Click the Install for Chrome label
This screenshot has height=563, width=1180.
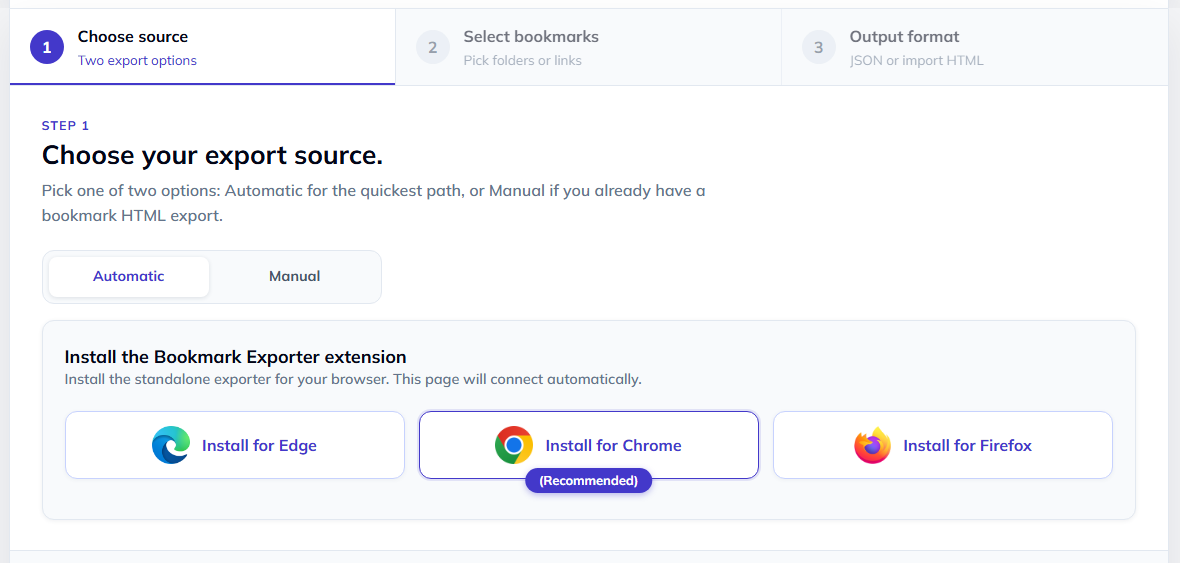[x=613, y=446]
